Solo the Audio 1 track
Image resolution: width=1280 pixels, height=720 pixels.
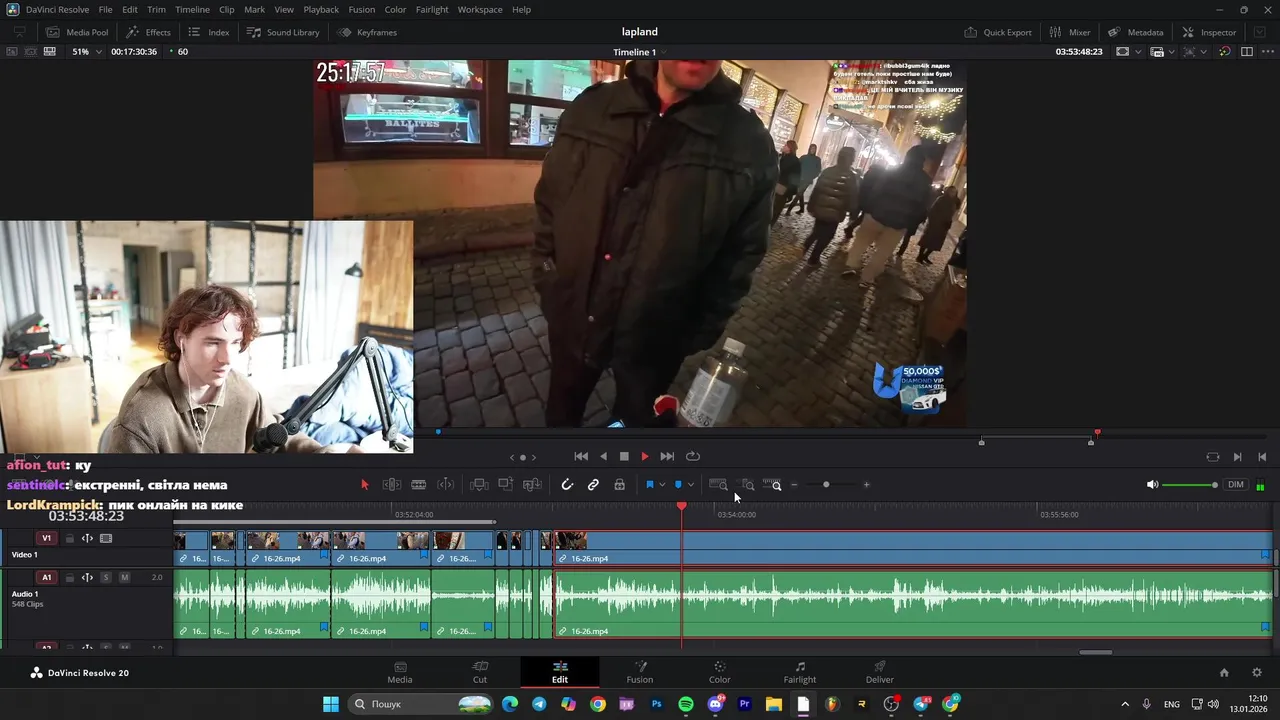pos(106,577)
